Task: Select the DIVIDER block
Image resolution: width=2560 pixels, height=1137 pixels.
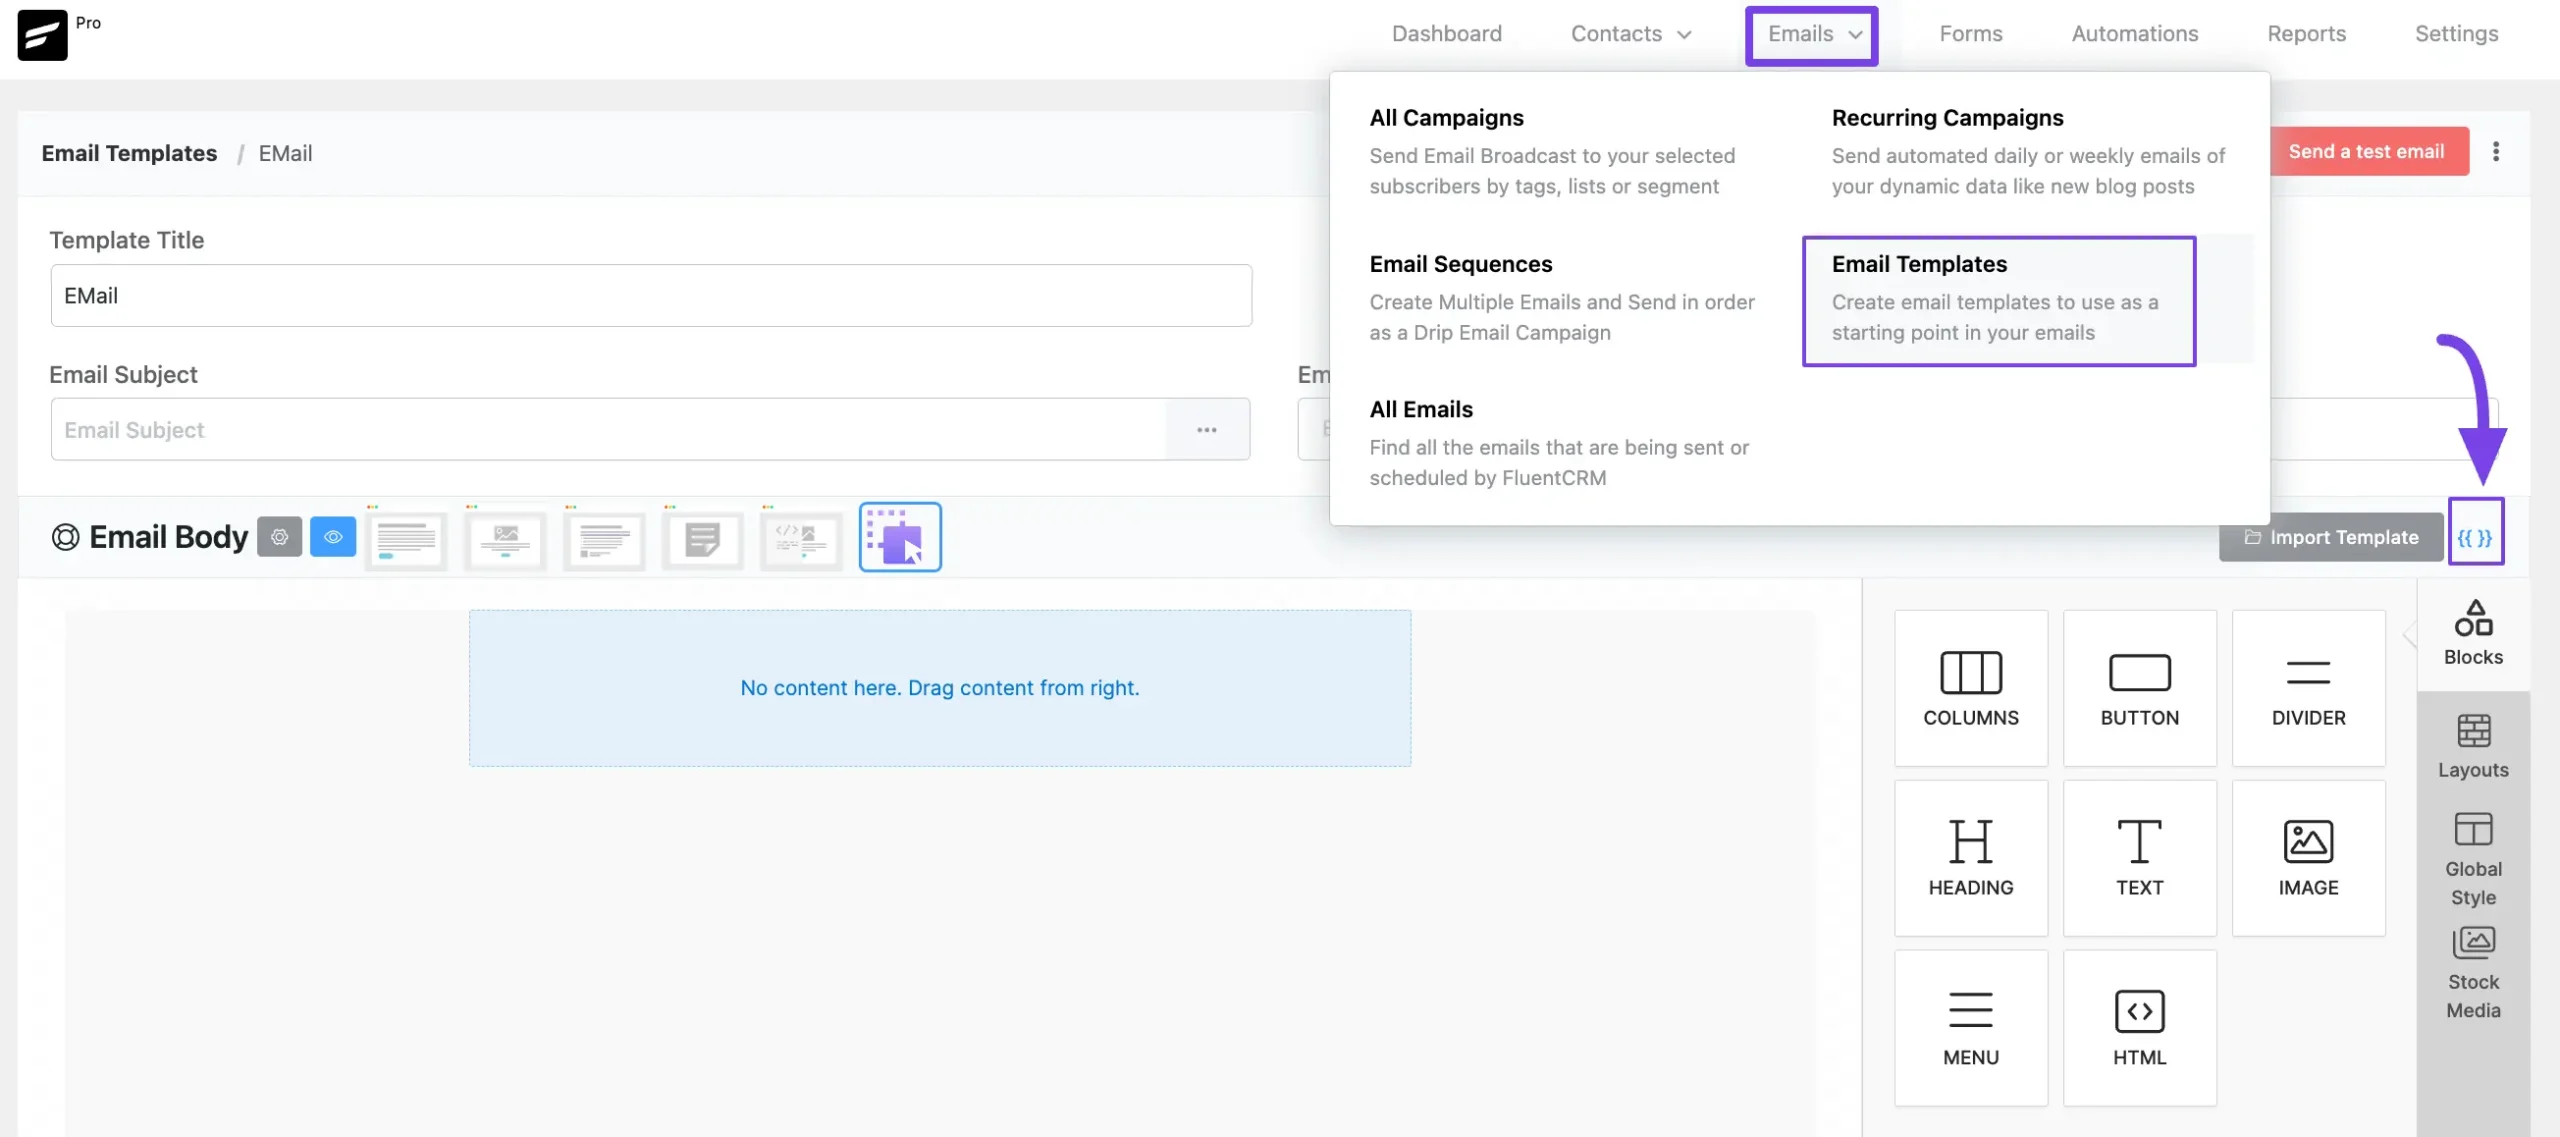Action: (2308, 688)
